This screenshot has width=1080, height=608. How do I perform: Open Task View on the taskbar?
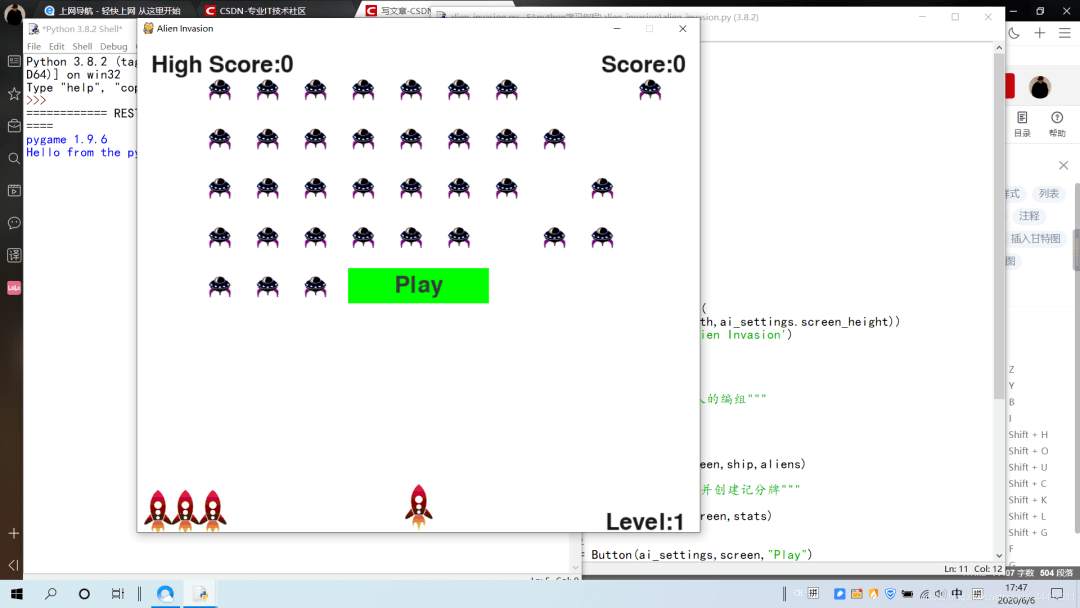pos(118,594)
